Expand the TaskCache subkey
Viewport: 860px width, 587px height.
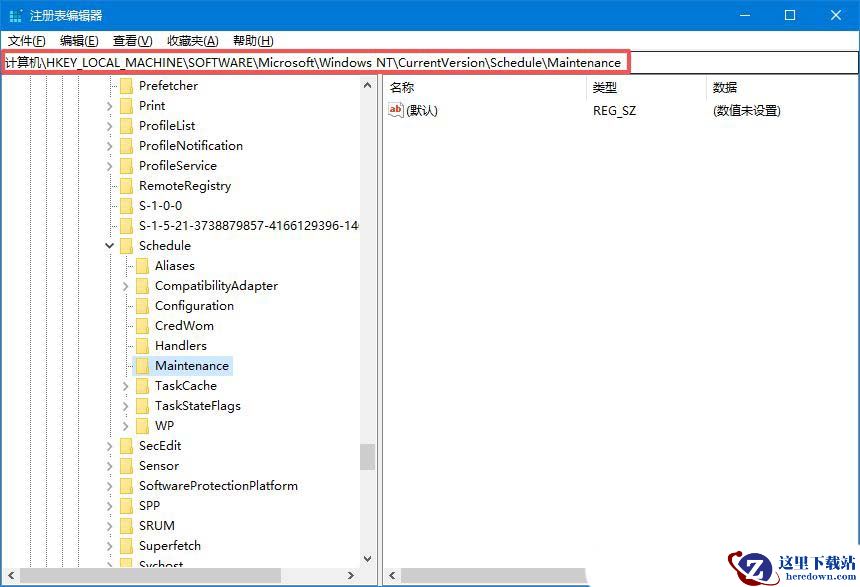click(126, 386)
